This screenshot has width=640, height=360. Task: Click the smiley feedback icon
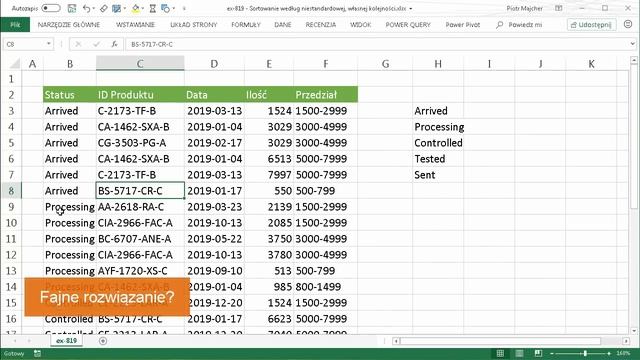tap(628, 24)
